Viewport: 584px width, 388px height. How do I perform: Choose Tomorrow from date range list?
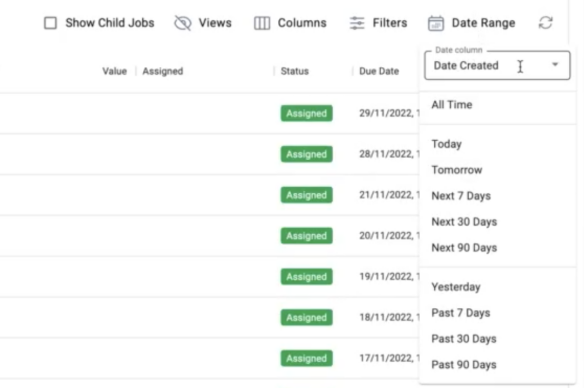coord(457,170)
